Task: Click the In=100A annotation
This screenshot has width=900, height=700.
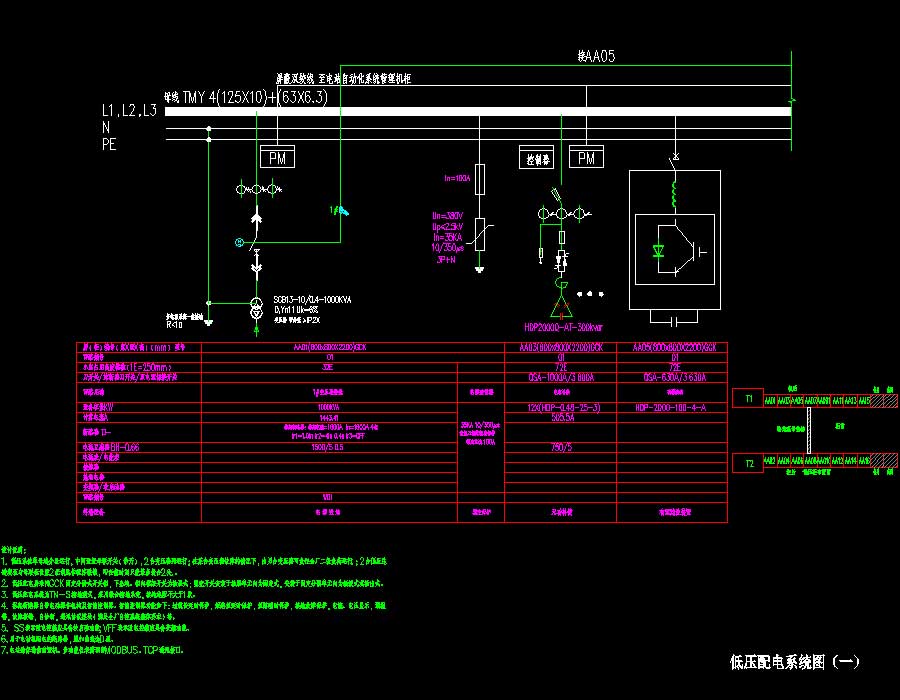Action: click(x=457, y=178)
